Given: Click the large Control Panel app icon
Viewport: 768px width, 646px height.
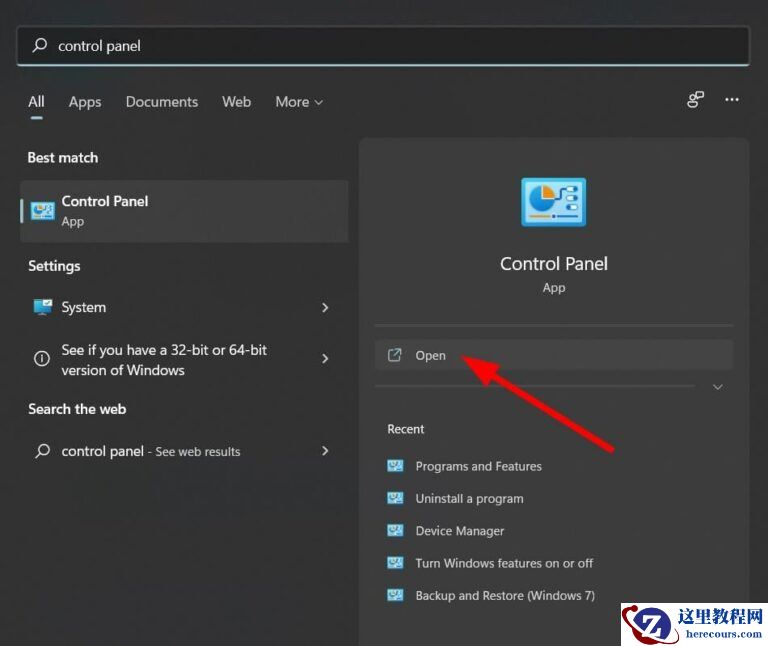Looking at the screenshot, I should (x=553, y=202).
